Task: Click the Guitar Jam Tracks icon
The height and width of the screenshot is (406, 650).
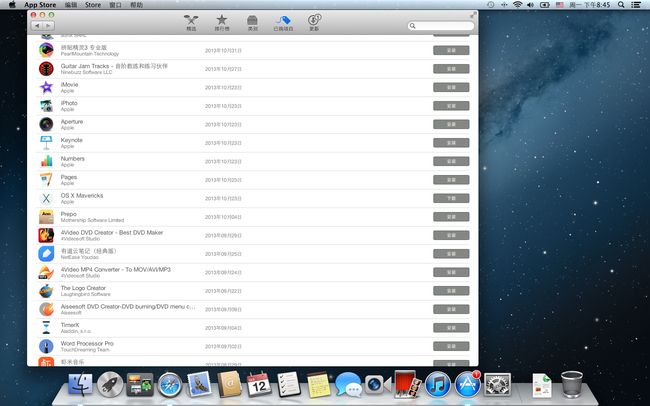Action: [x=46, y=69]
